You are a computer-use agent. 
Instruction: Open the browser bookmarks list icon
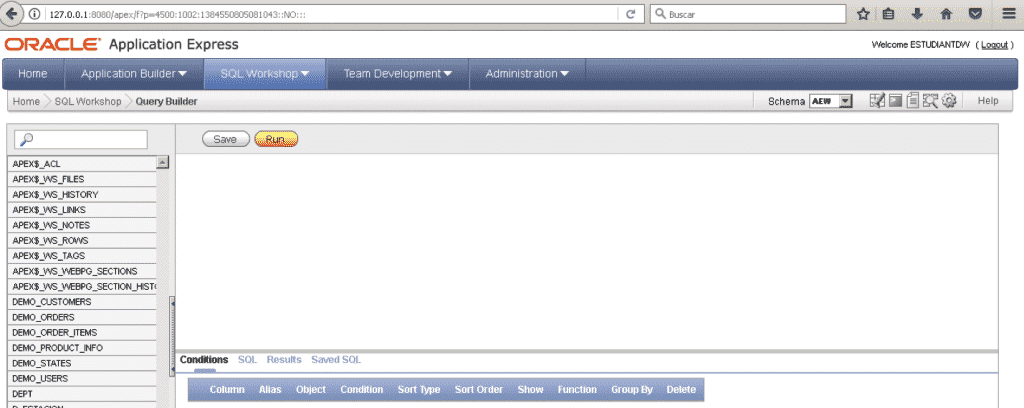click(x=888, y=14)
